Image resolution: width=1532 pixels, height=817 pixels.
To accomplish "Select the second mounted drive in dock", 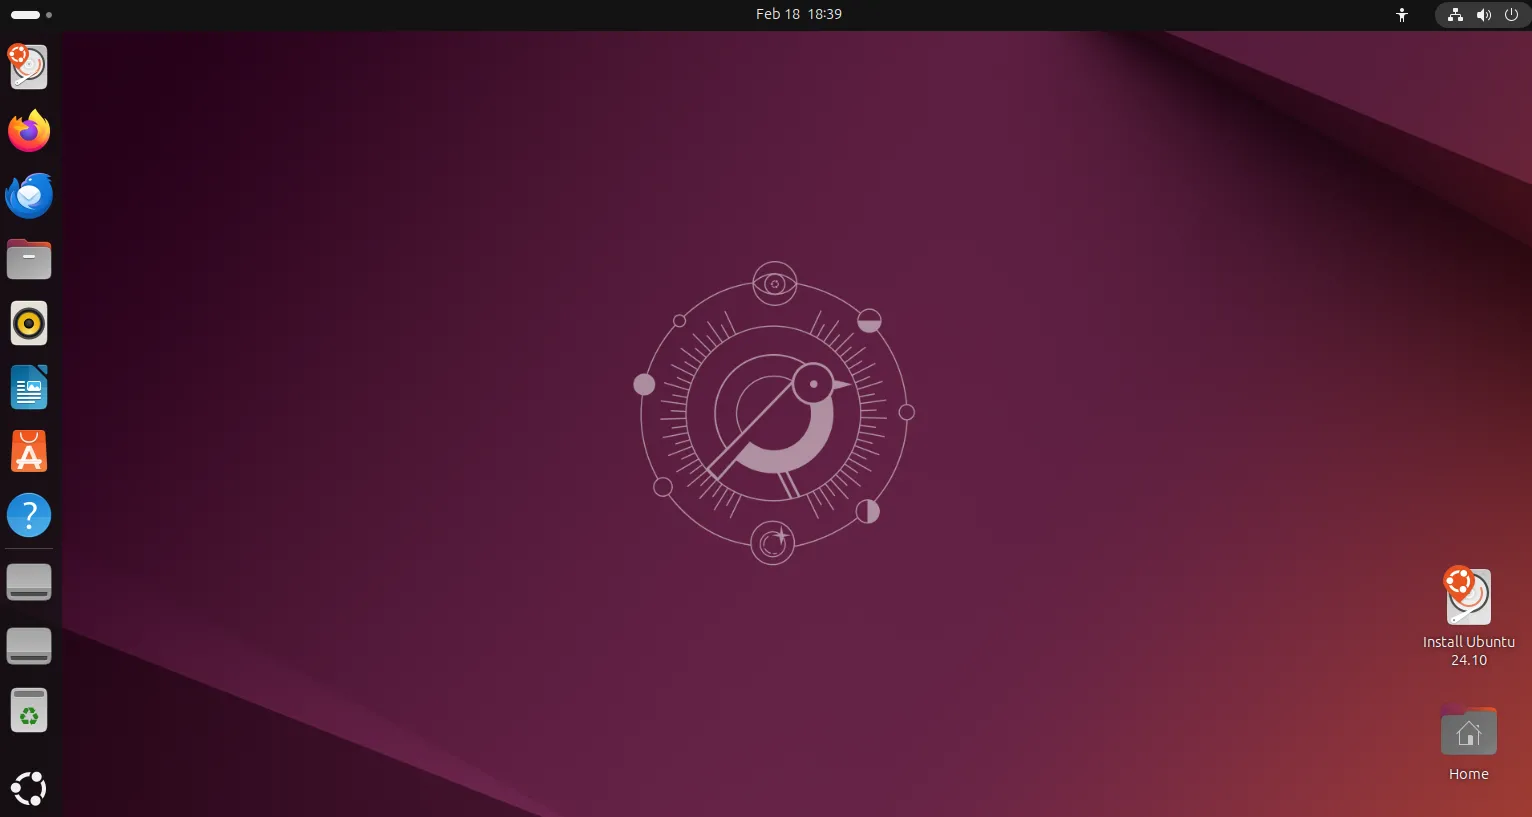I will [29, 645].
